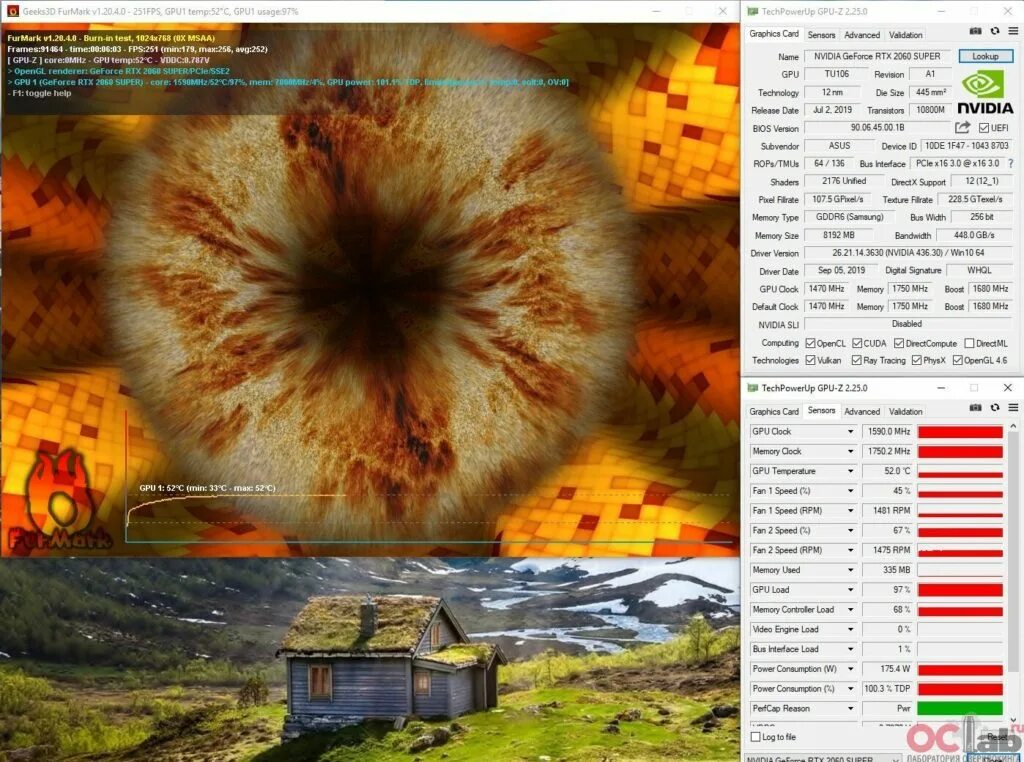Click the screenshot camera icon in bottom GPU-Z window

pos(975,407)
